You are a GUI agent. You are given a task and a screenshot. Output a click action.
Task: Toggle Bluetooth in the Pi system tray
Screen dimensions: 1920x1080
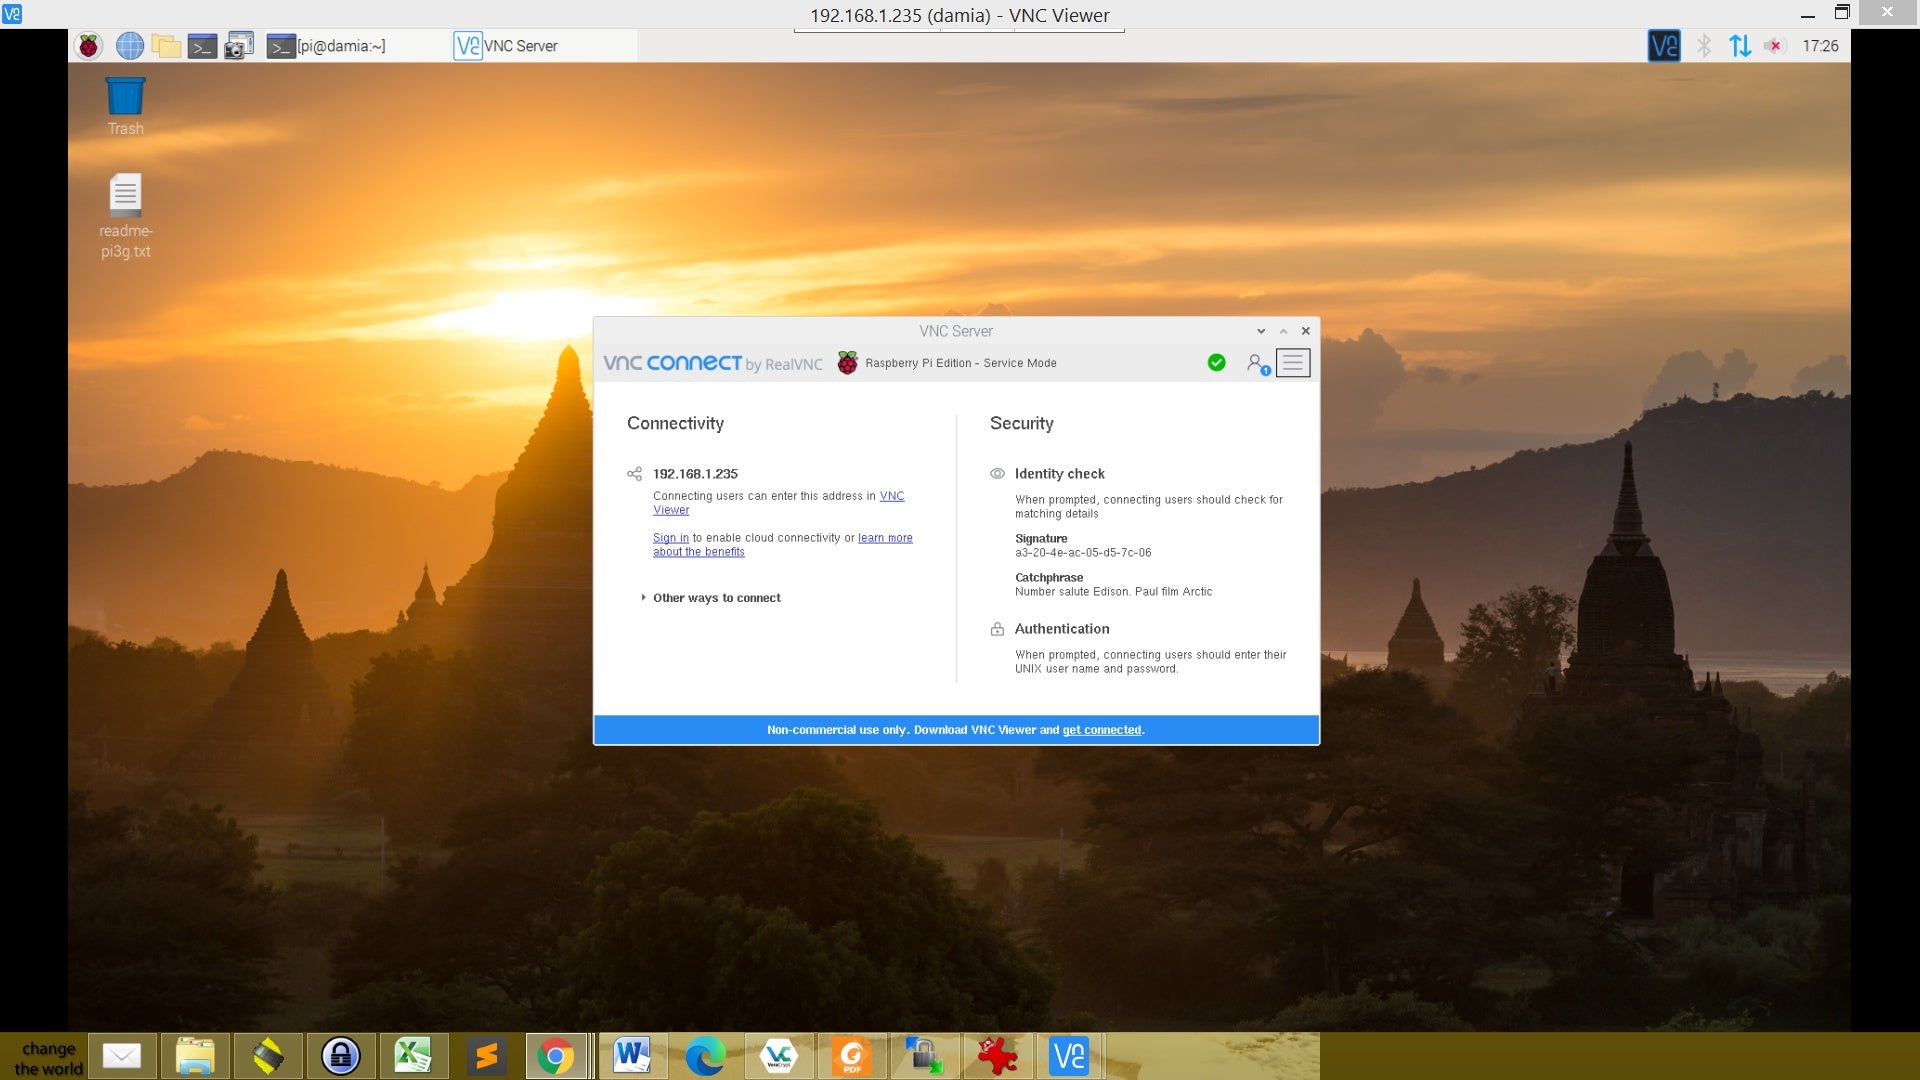[x=1704, y=45]
